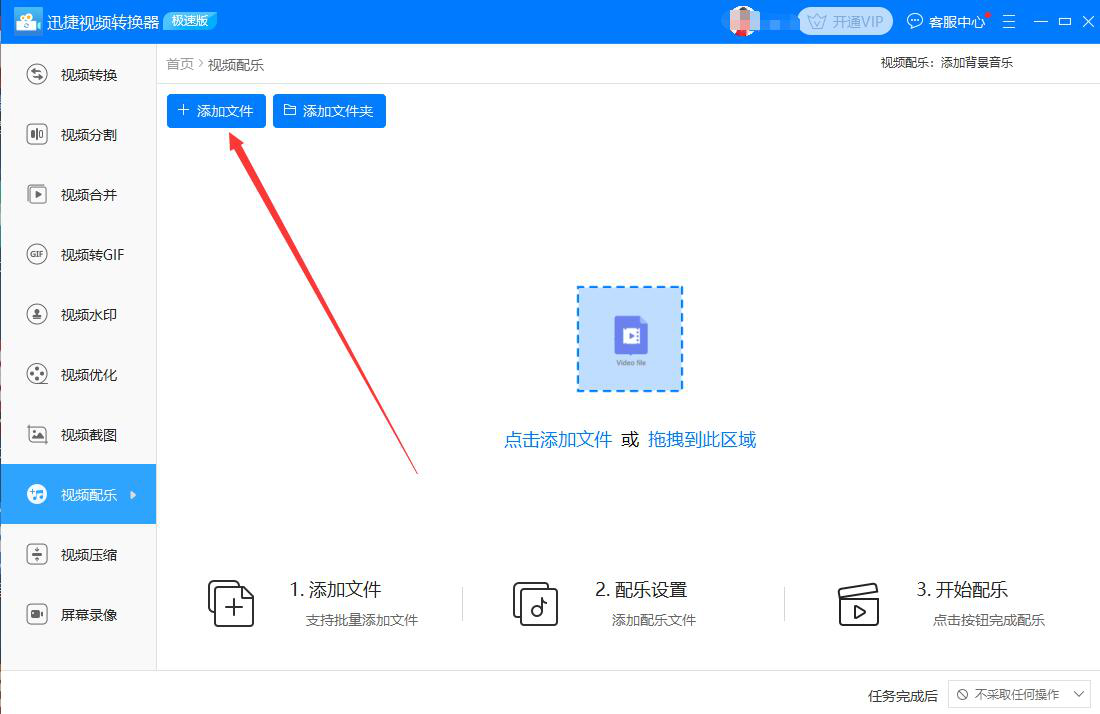
Task: Click the 视频截图 screenshot icon
Action: click(36, 434)
